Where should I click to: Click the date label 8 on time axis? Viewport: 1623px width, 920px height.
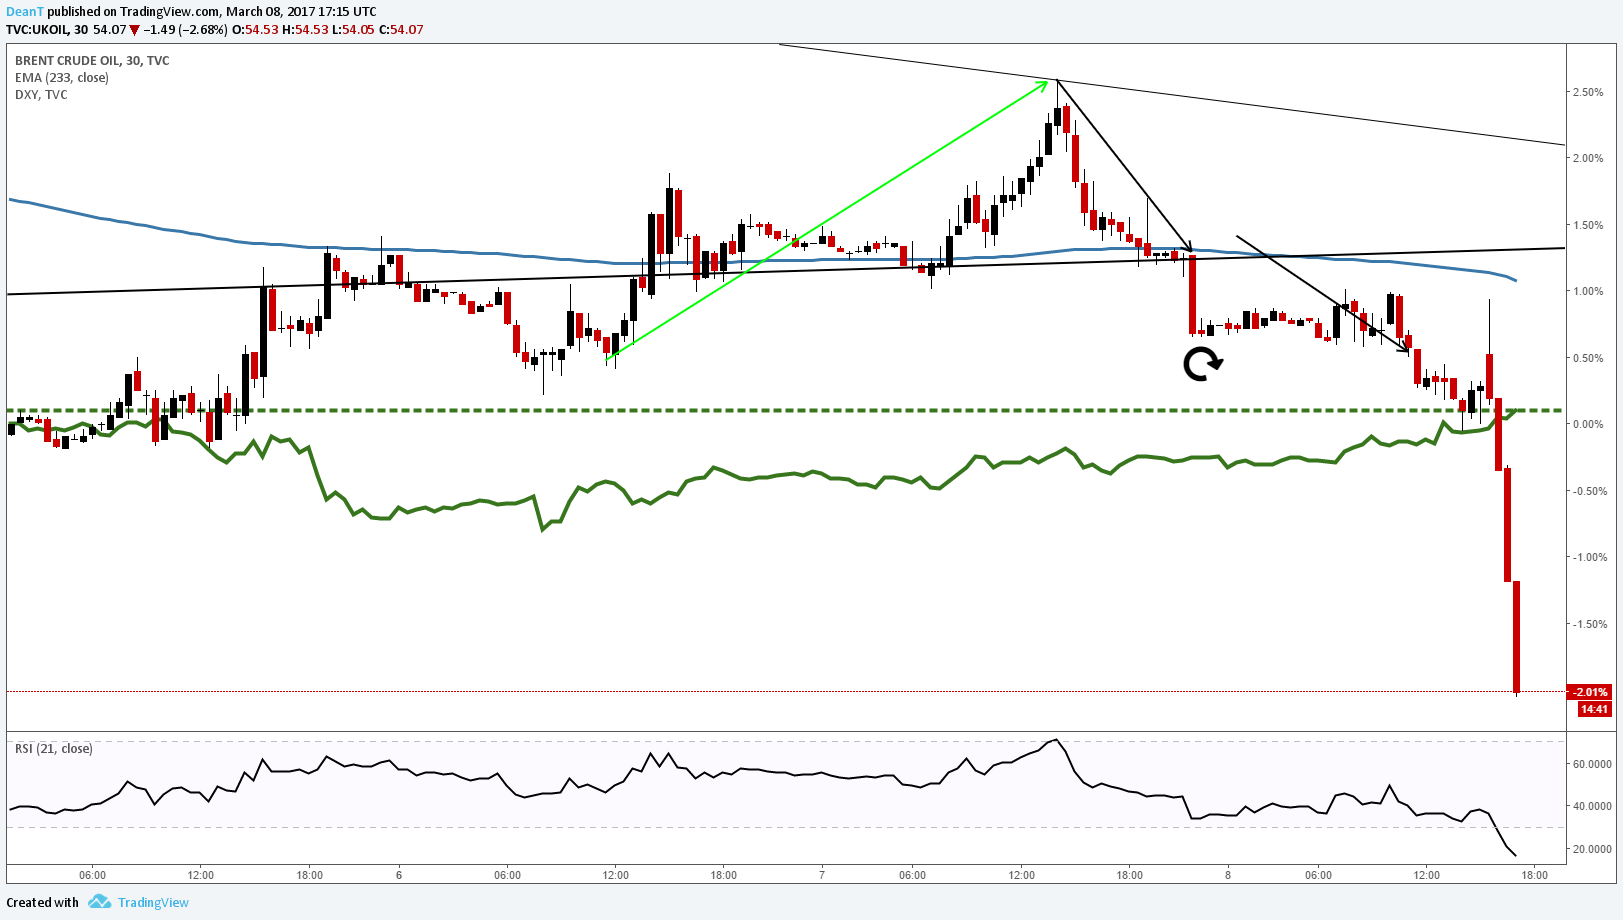1228,875
